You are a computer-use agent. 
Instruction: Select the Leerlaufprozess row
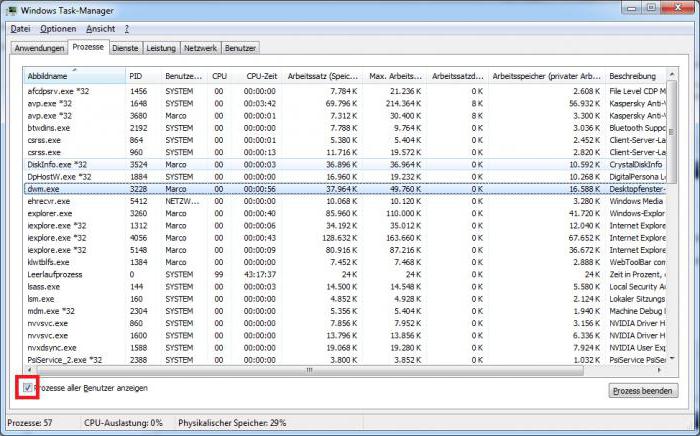(x=55, y=273)
